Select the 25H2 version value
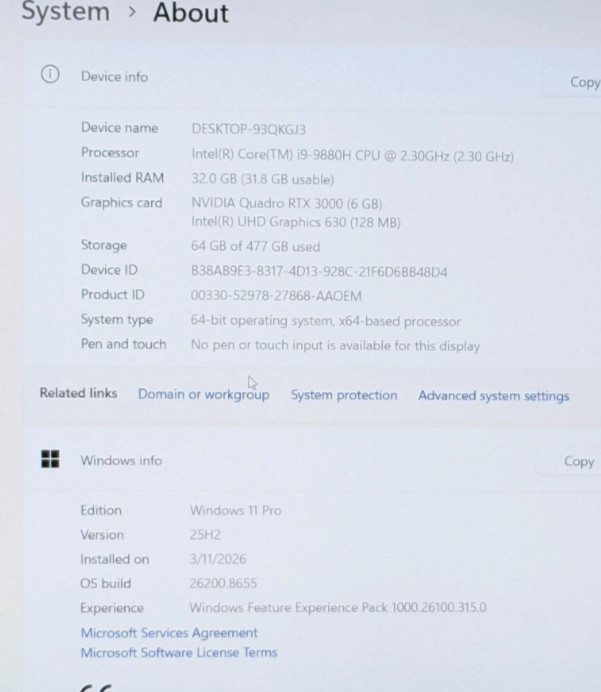 (x=205, y=534)
